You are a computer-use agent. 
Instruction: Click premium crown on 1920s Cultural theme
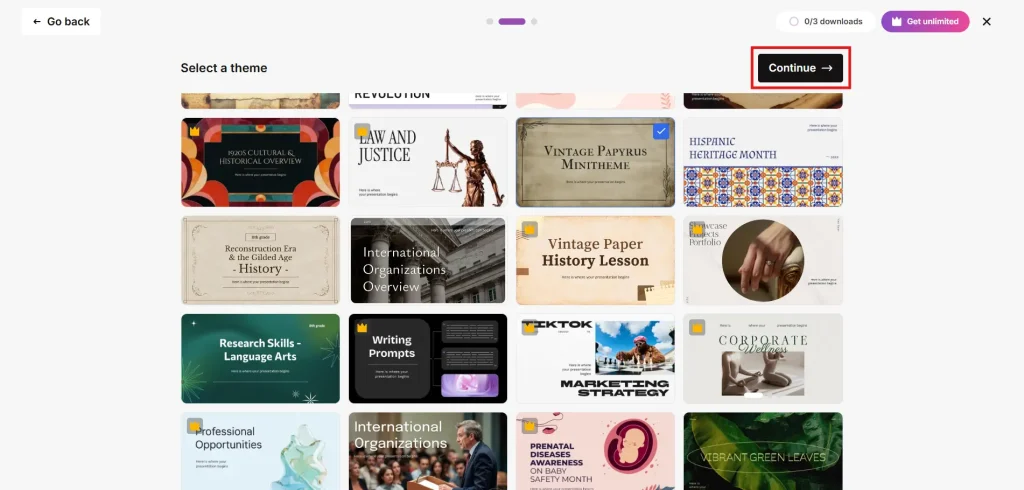pos(195,131)
